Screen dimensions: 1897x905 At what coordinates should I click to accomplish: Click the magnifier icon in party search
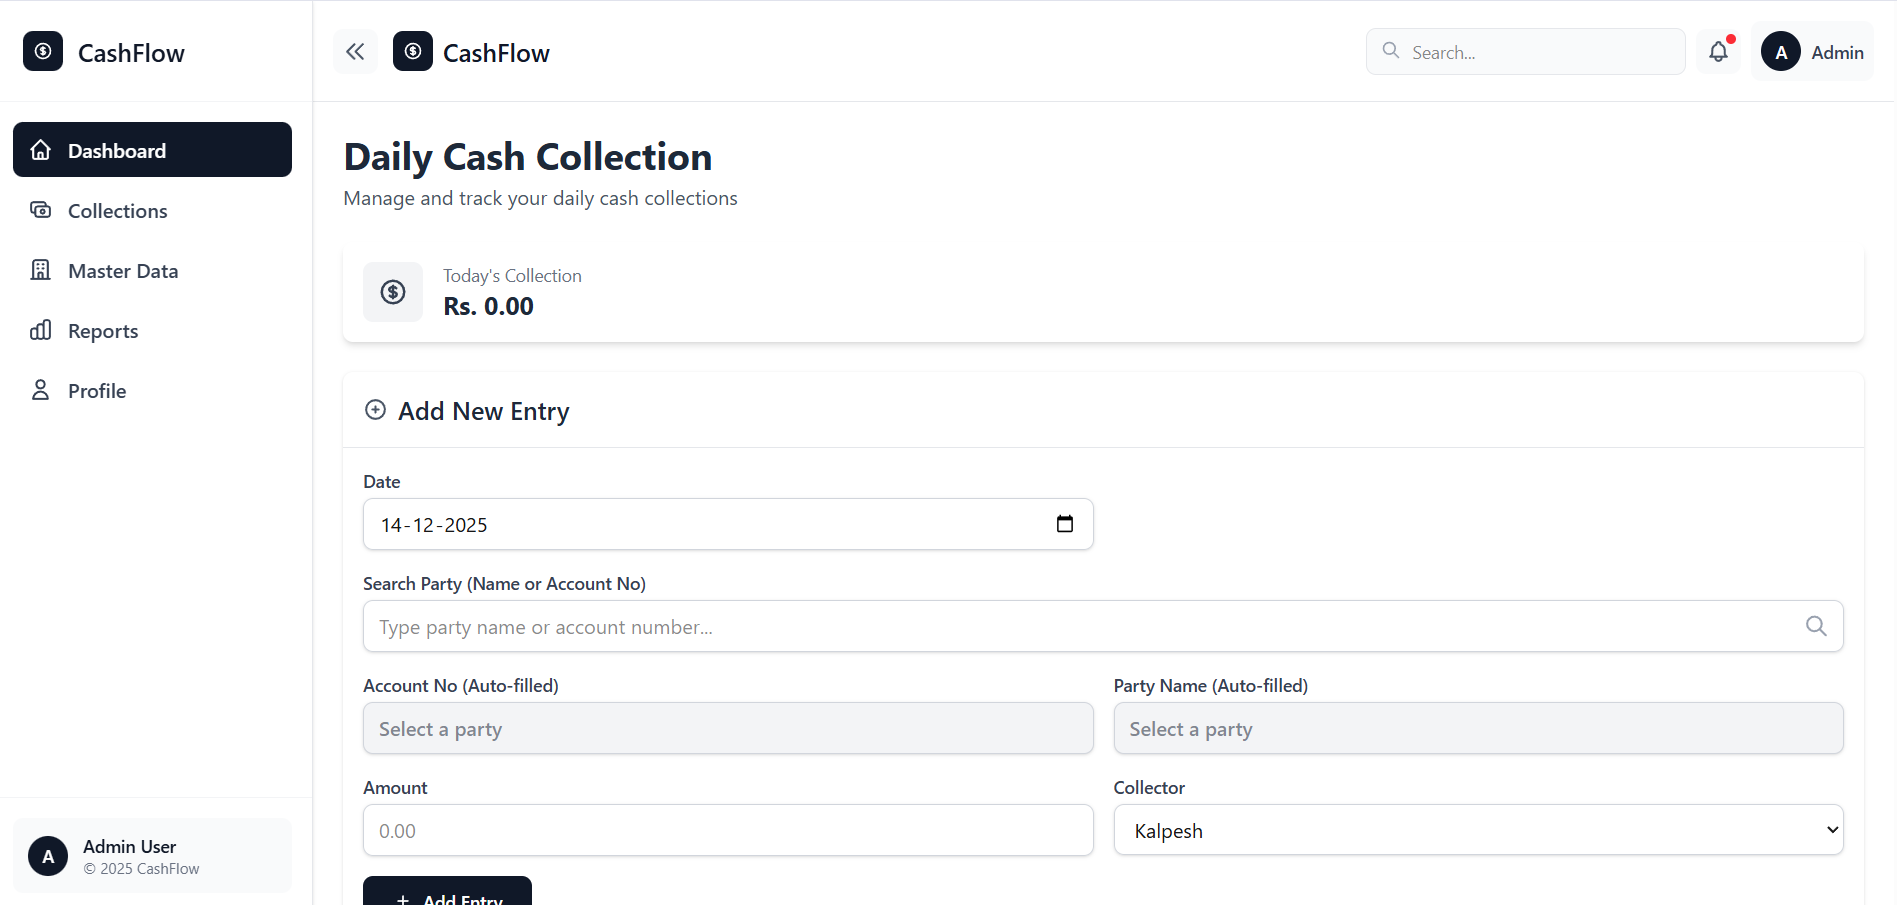1816,626
